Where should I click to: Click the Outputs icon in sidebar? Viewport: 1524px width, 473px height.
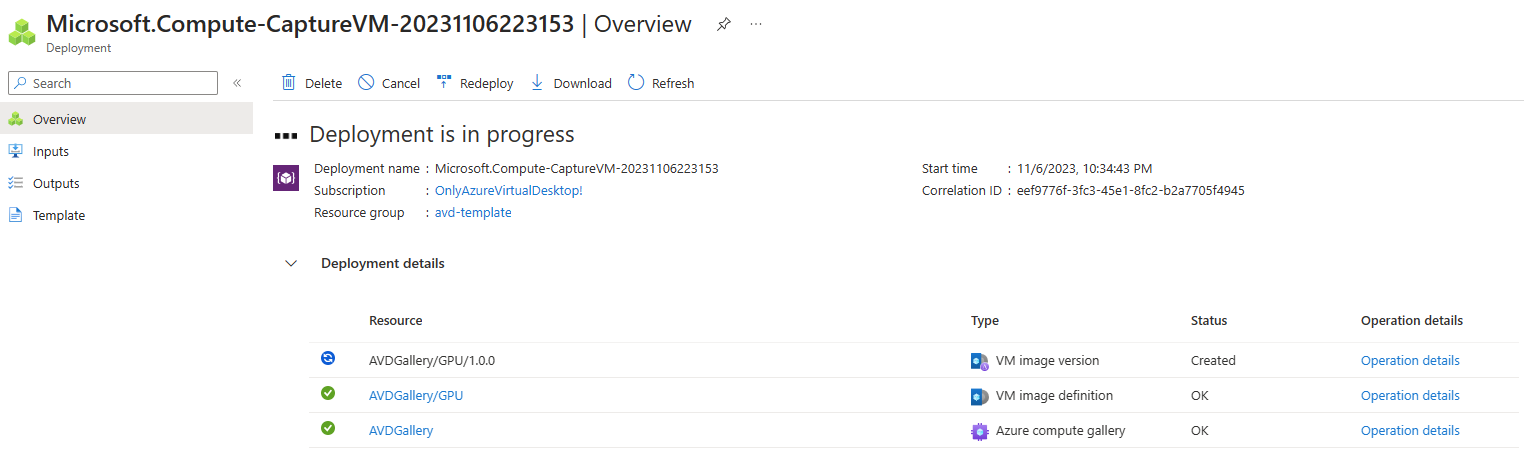pyautogui.click(x=15, y=183)
